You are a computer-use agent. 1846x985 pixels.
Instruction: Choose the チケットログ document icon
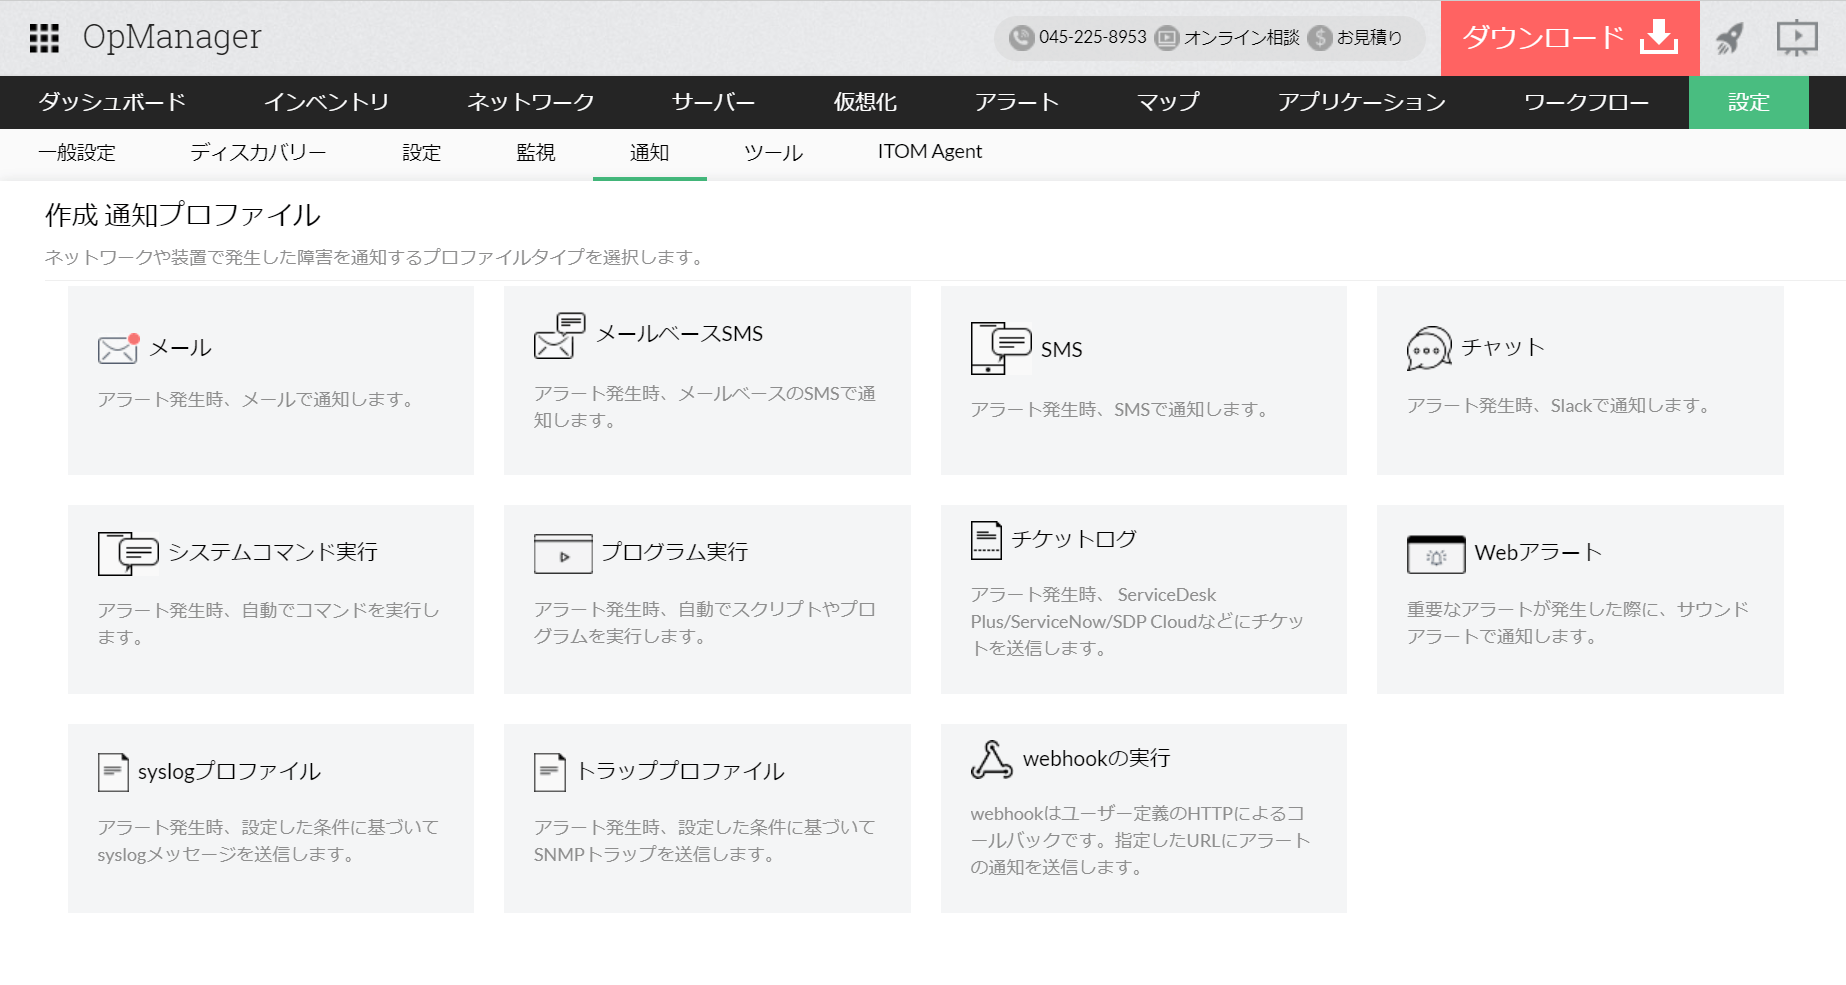986,540
